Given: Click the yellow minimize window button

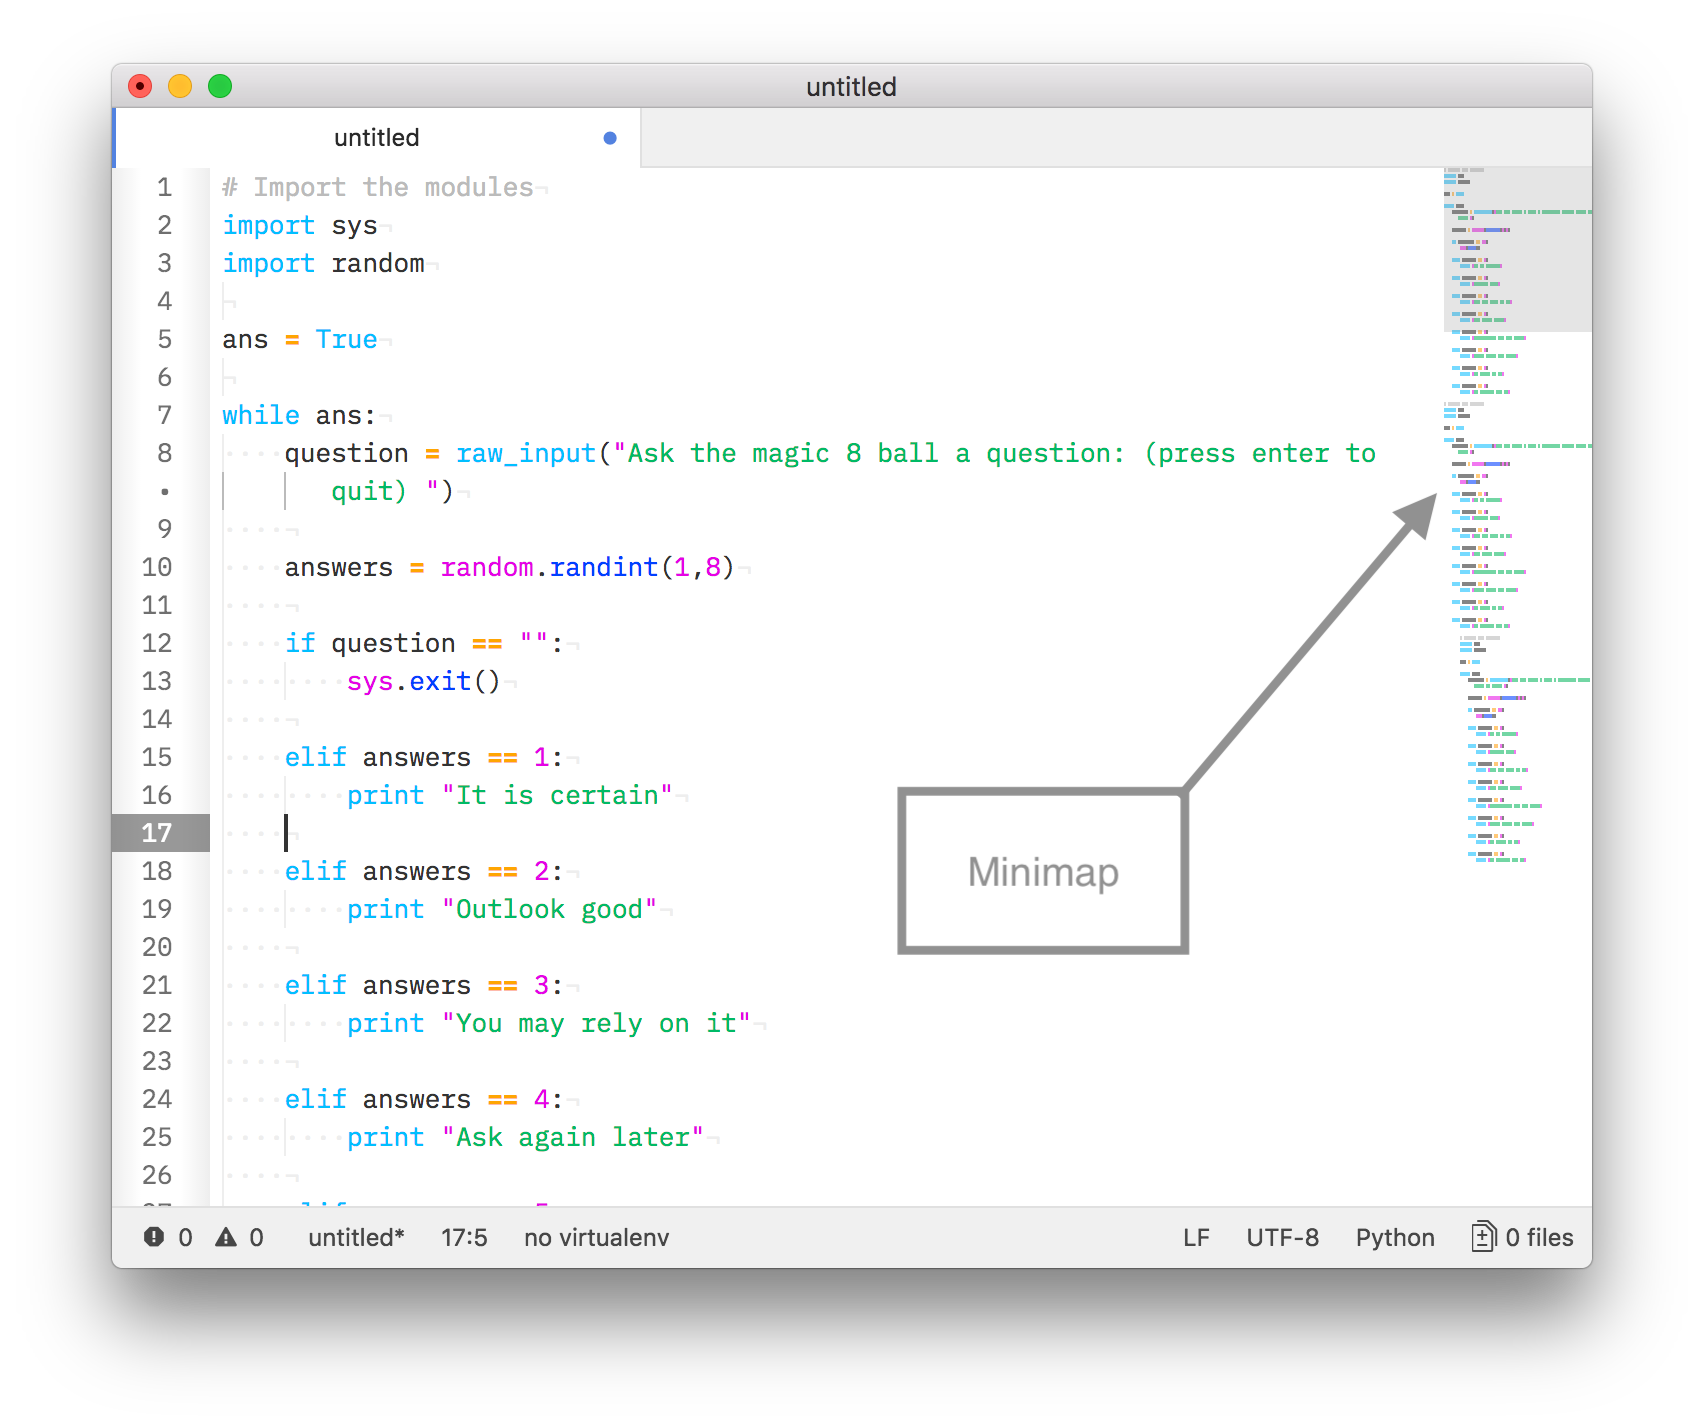Looking at the screenshot, I should coord(180,87).
